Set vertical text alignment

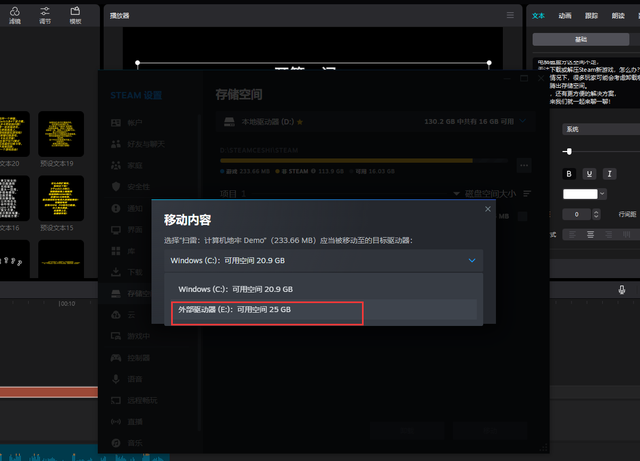(627, 234)
